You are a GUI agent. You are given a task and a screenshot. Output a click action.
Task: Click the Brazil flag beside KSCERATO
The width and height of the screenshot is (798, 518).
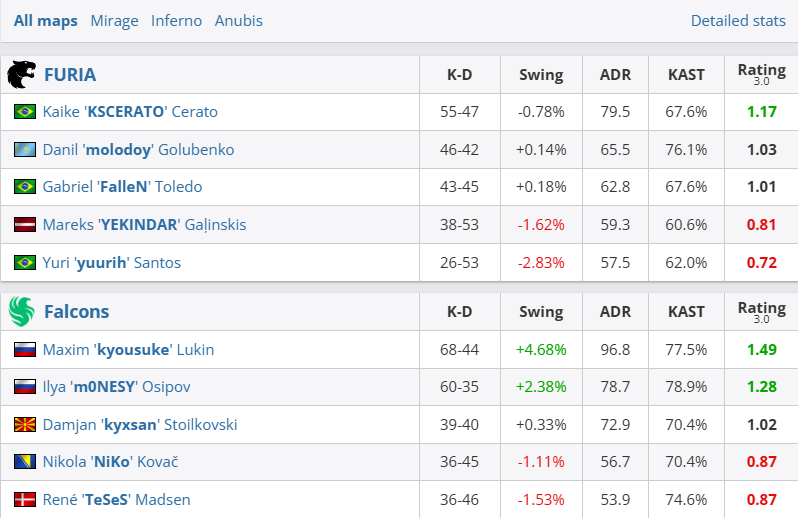(x=25, y=112)
